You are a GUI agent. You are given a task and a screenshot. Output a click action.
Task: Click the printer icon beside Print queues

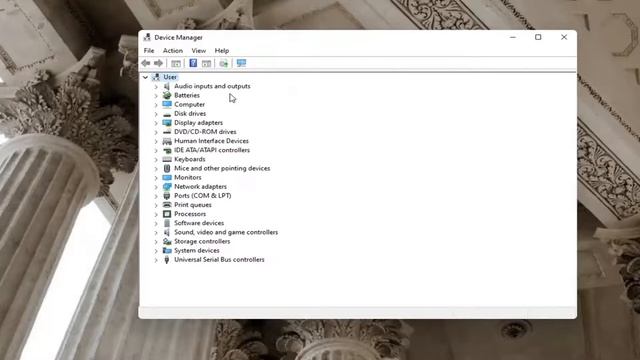pos(167,205)
